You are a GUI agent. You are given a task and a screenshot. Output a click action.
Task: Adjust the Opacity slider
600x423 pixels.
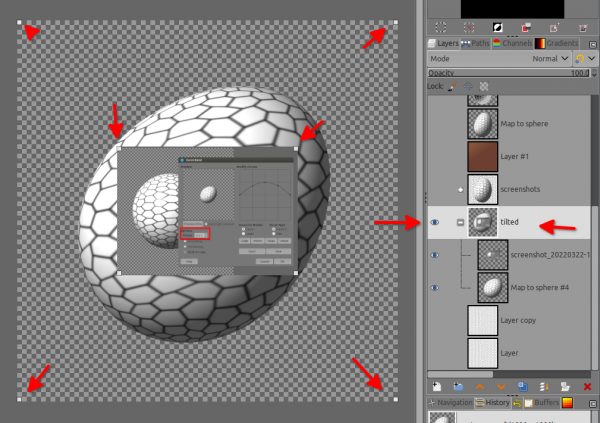[x=509, y=73]
